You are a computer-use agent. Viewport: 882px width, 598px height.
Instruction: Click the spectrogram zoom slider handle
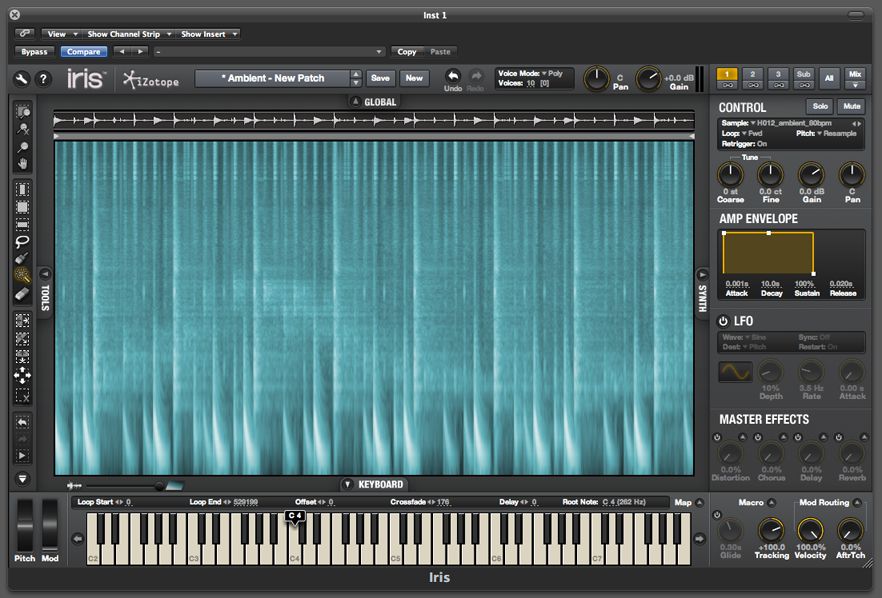pos(160,485)
